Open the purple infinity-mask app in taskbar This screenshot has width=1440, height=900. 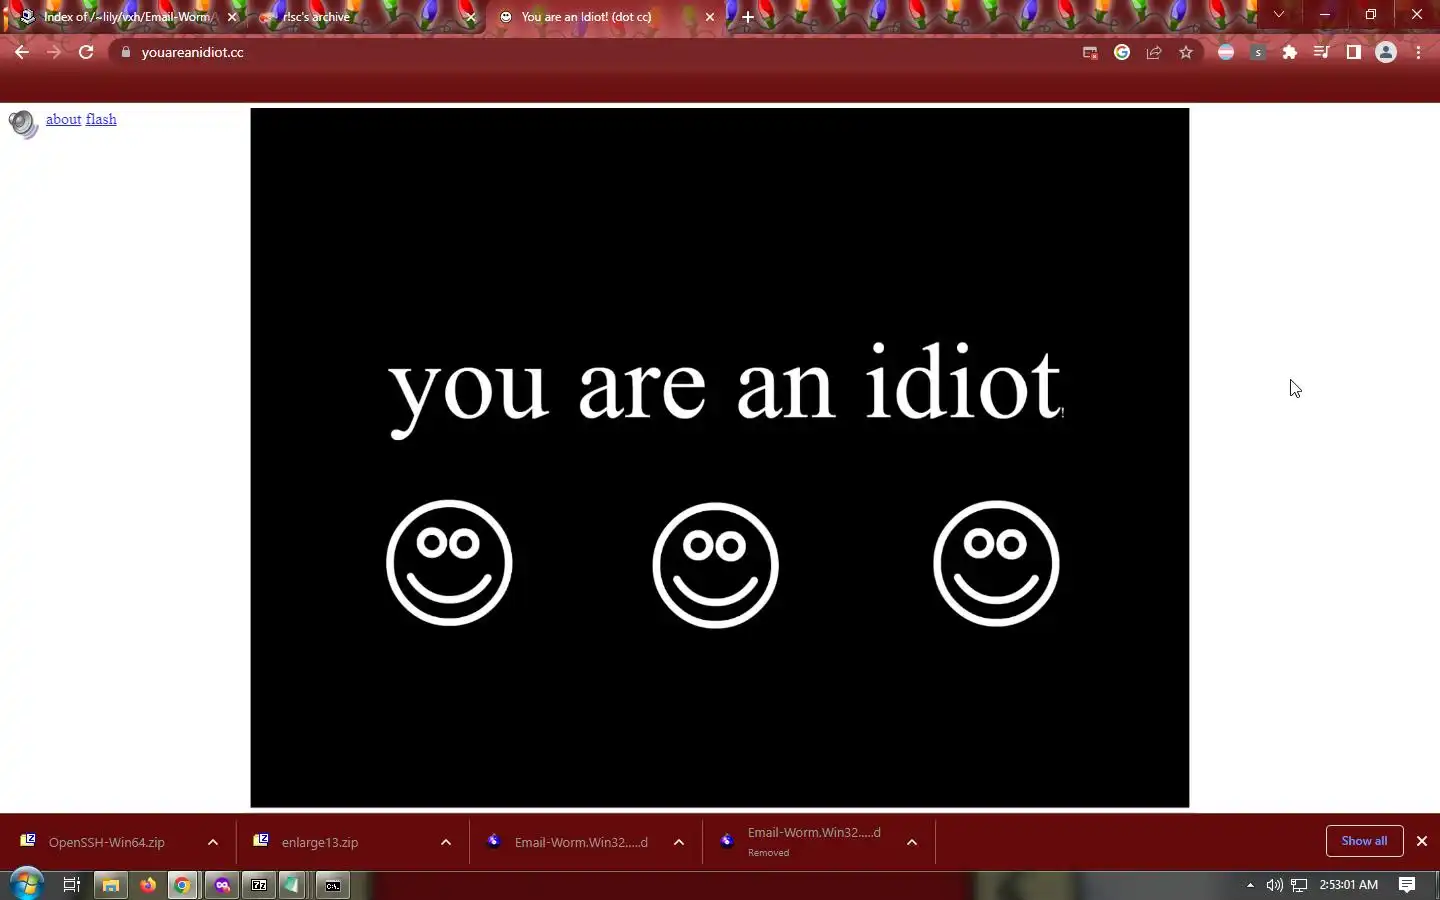click(222, 885)
